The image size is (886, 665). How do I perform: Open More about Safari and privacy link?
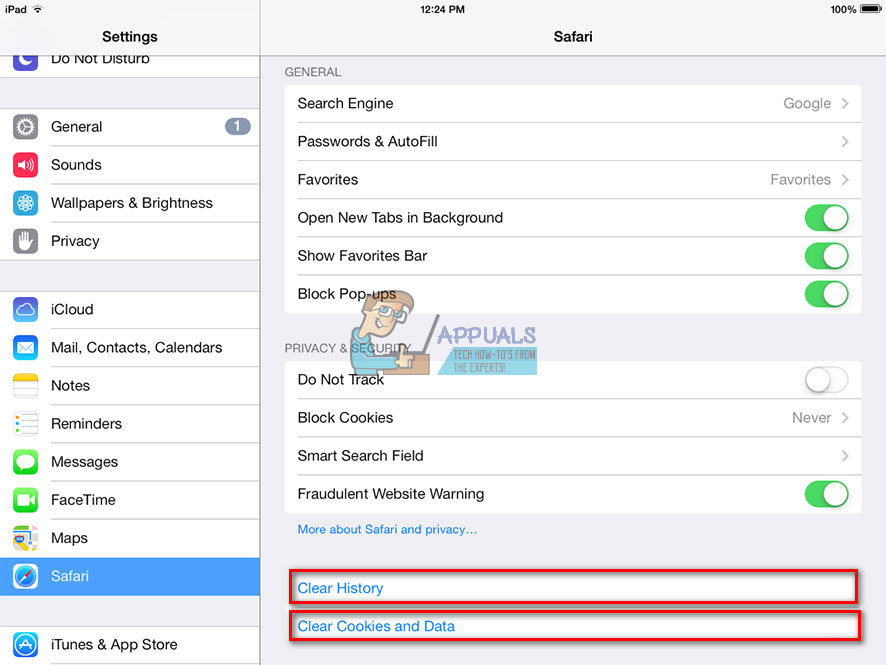point(387,529)
